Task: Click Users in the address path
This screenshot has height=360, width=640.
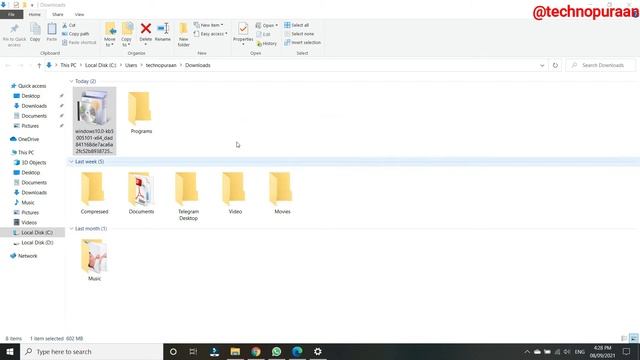Action: [x=131, y=65]
